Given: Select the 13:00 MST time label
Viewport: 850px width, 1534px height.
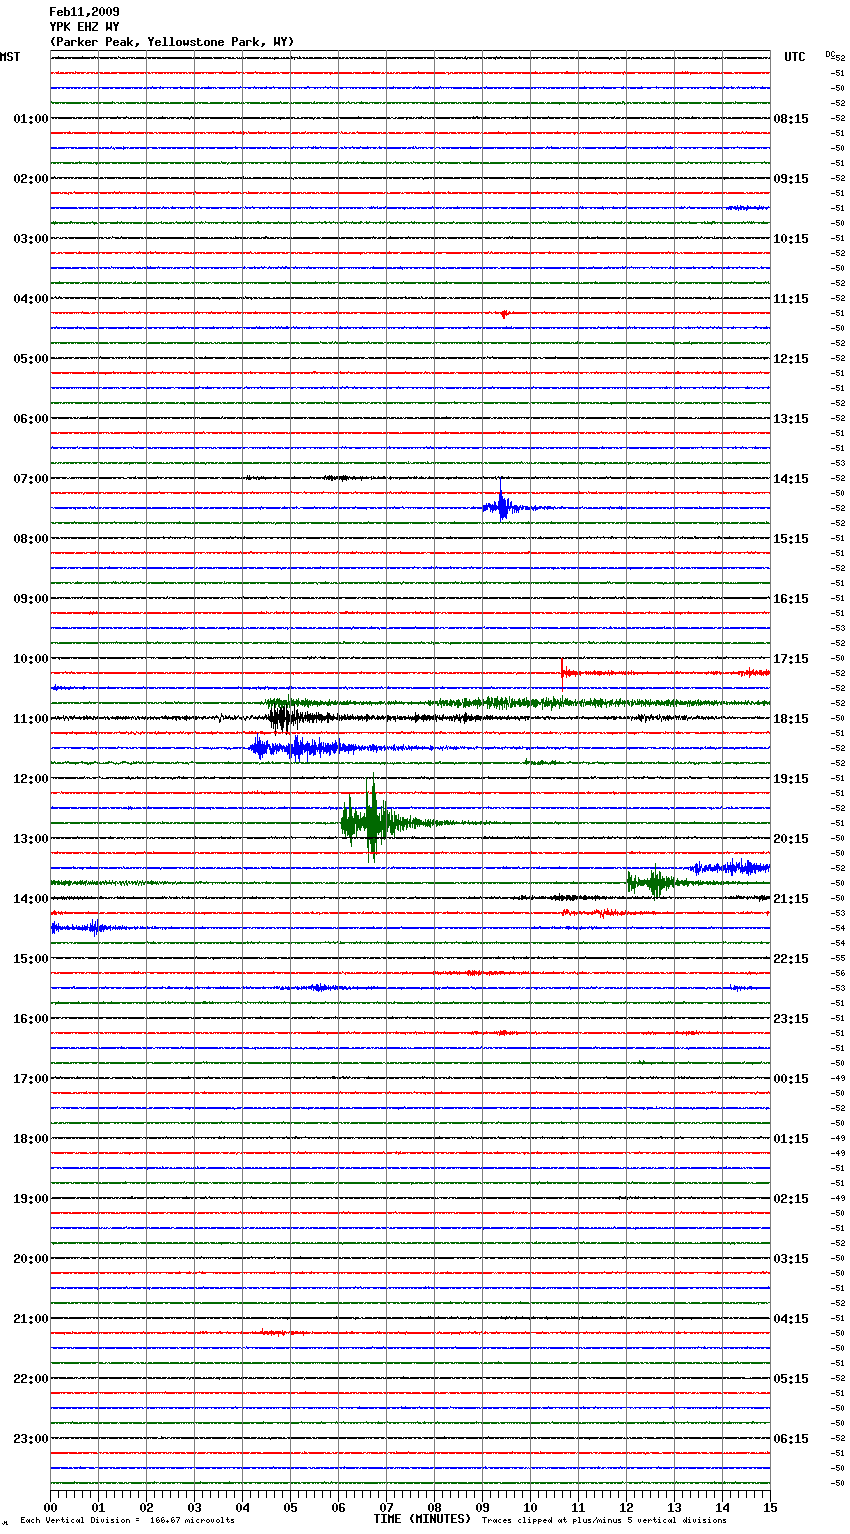Looking at the screenshot, I should (30, 839).
